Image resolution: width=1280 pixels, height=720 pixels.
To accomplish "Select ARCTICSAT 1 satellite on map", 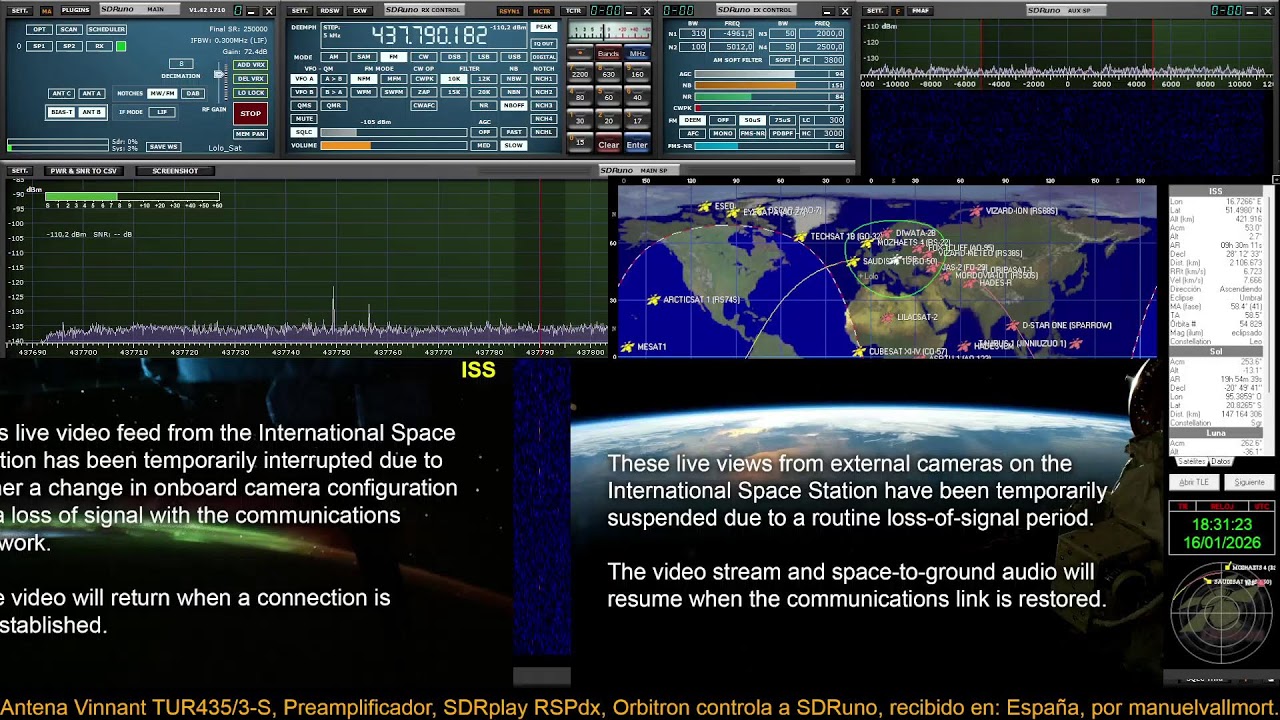I will [654, 299].
